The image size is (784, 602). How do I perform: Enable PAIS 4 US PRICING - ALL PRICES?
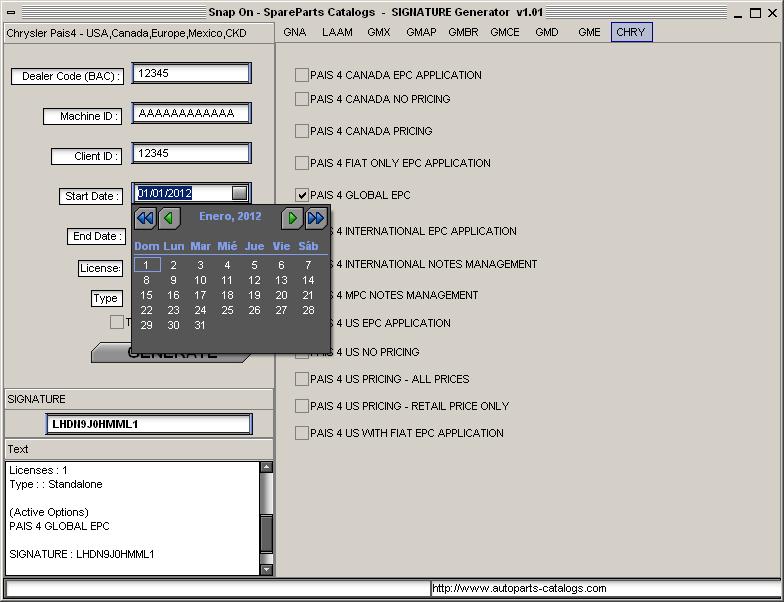tap(302, 379)
